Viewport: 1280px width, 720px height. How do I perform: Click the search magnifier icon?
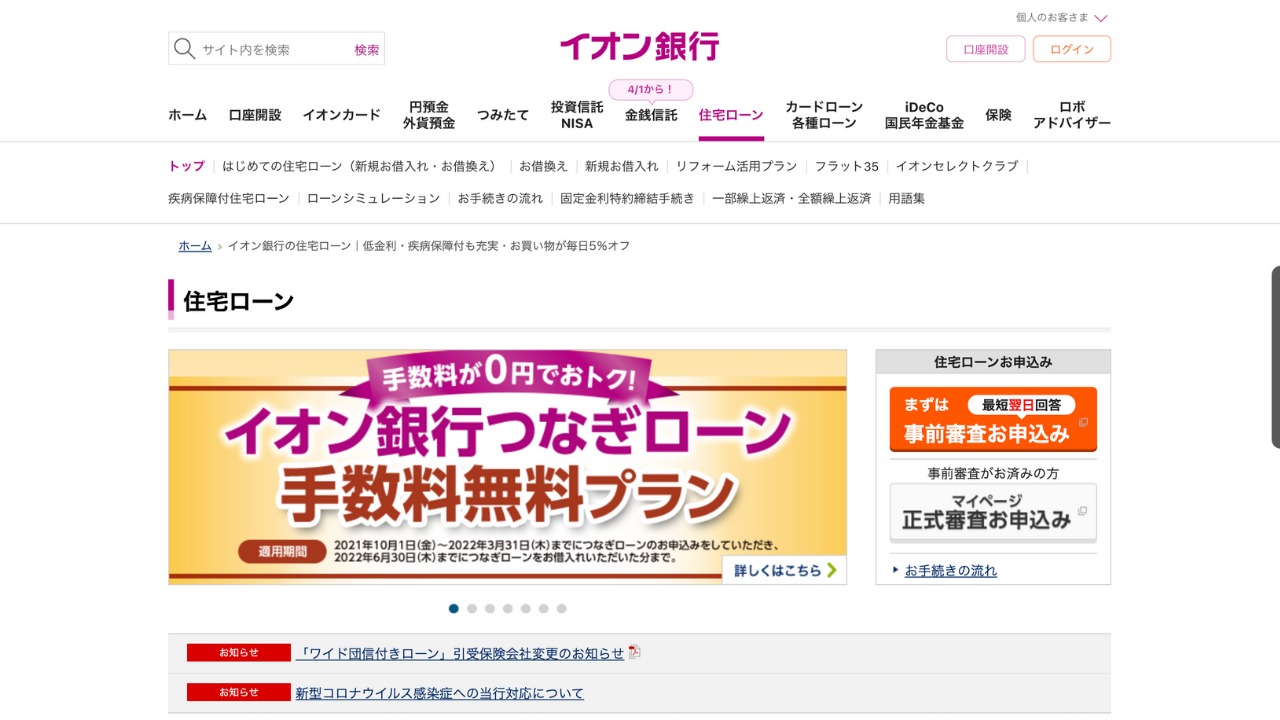tap(184, 49)
